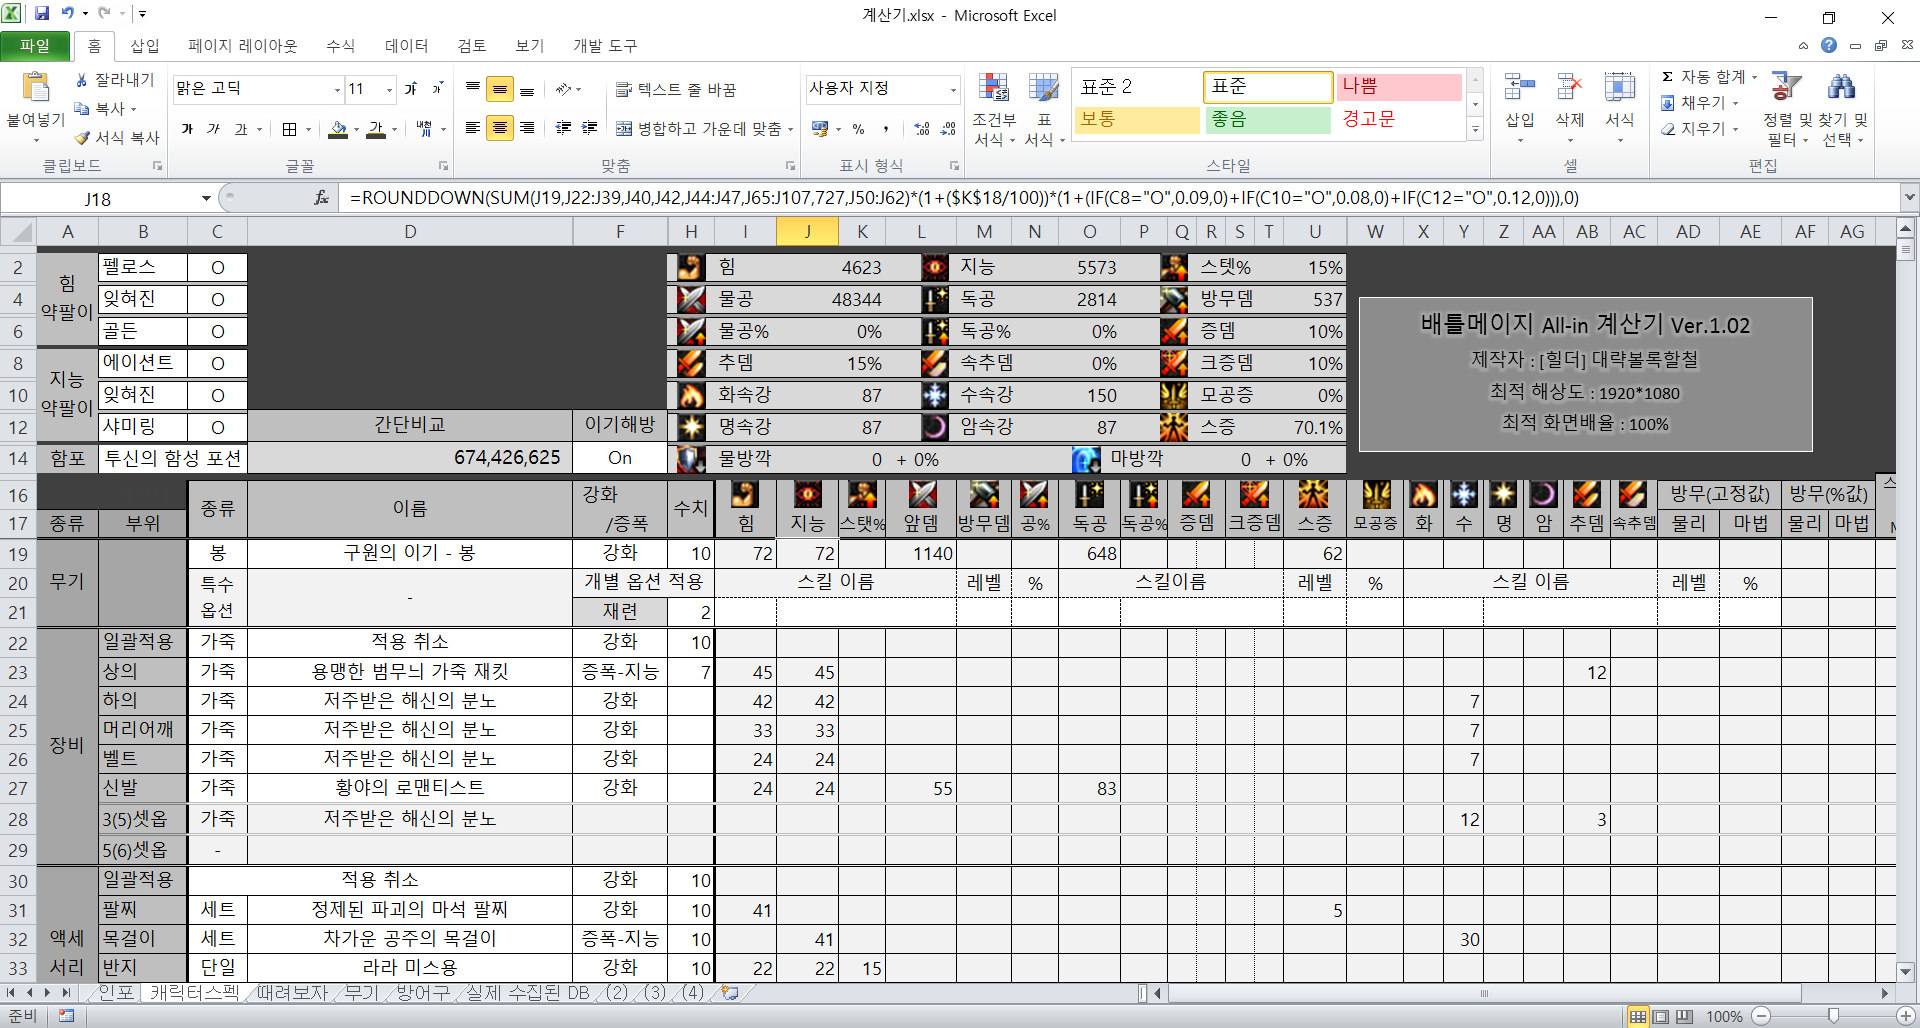Click the Paste (붙여넣기) clipboard icon
The width and height of the screenshot is (1920, 1028).
point(36,90)
